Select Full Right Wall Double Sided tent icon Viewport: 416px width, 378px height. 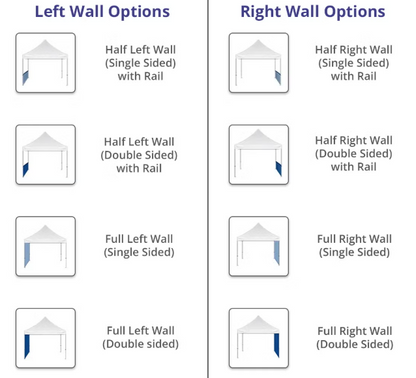259,338
